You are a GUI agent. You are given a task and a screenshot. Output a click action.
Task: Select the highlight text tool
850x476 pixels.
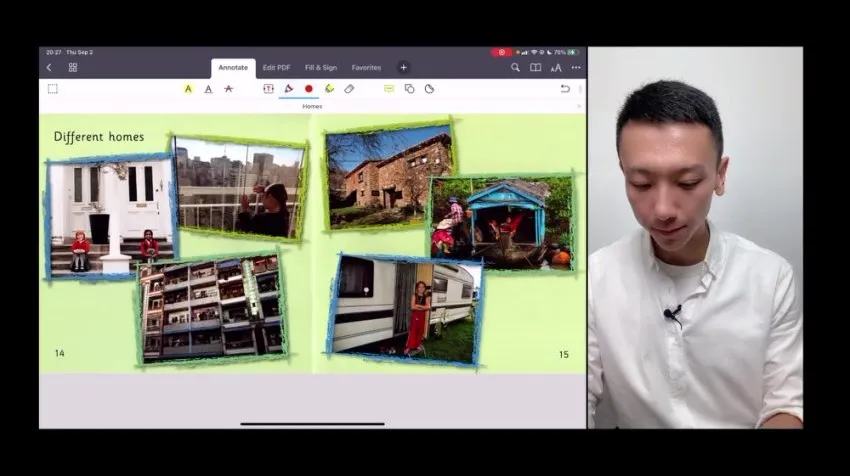pyautogui.click(x=188, y=89)
